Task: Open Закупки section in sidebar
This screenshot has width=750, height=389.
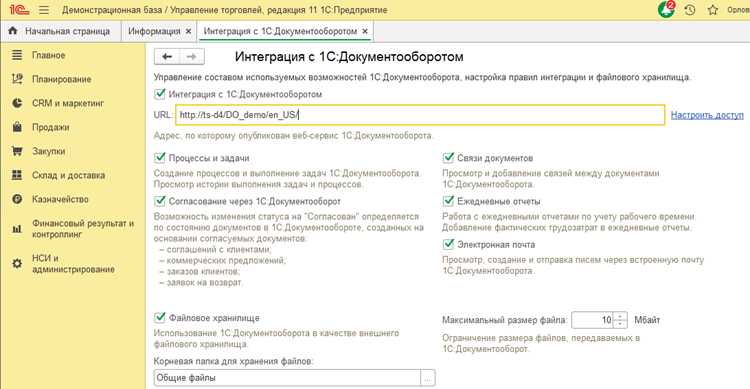Action: (x=48, y=151)
